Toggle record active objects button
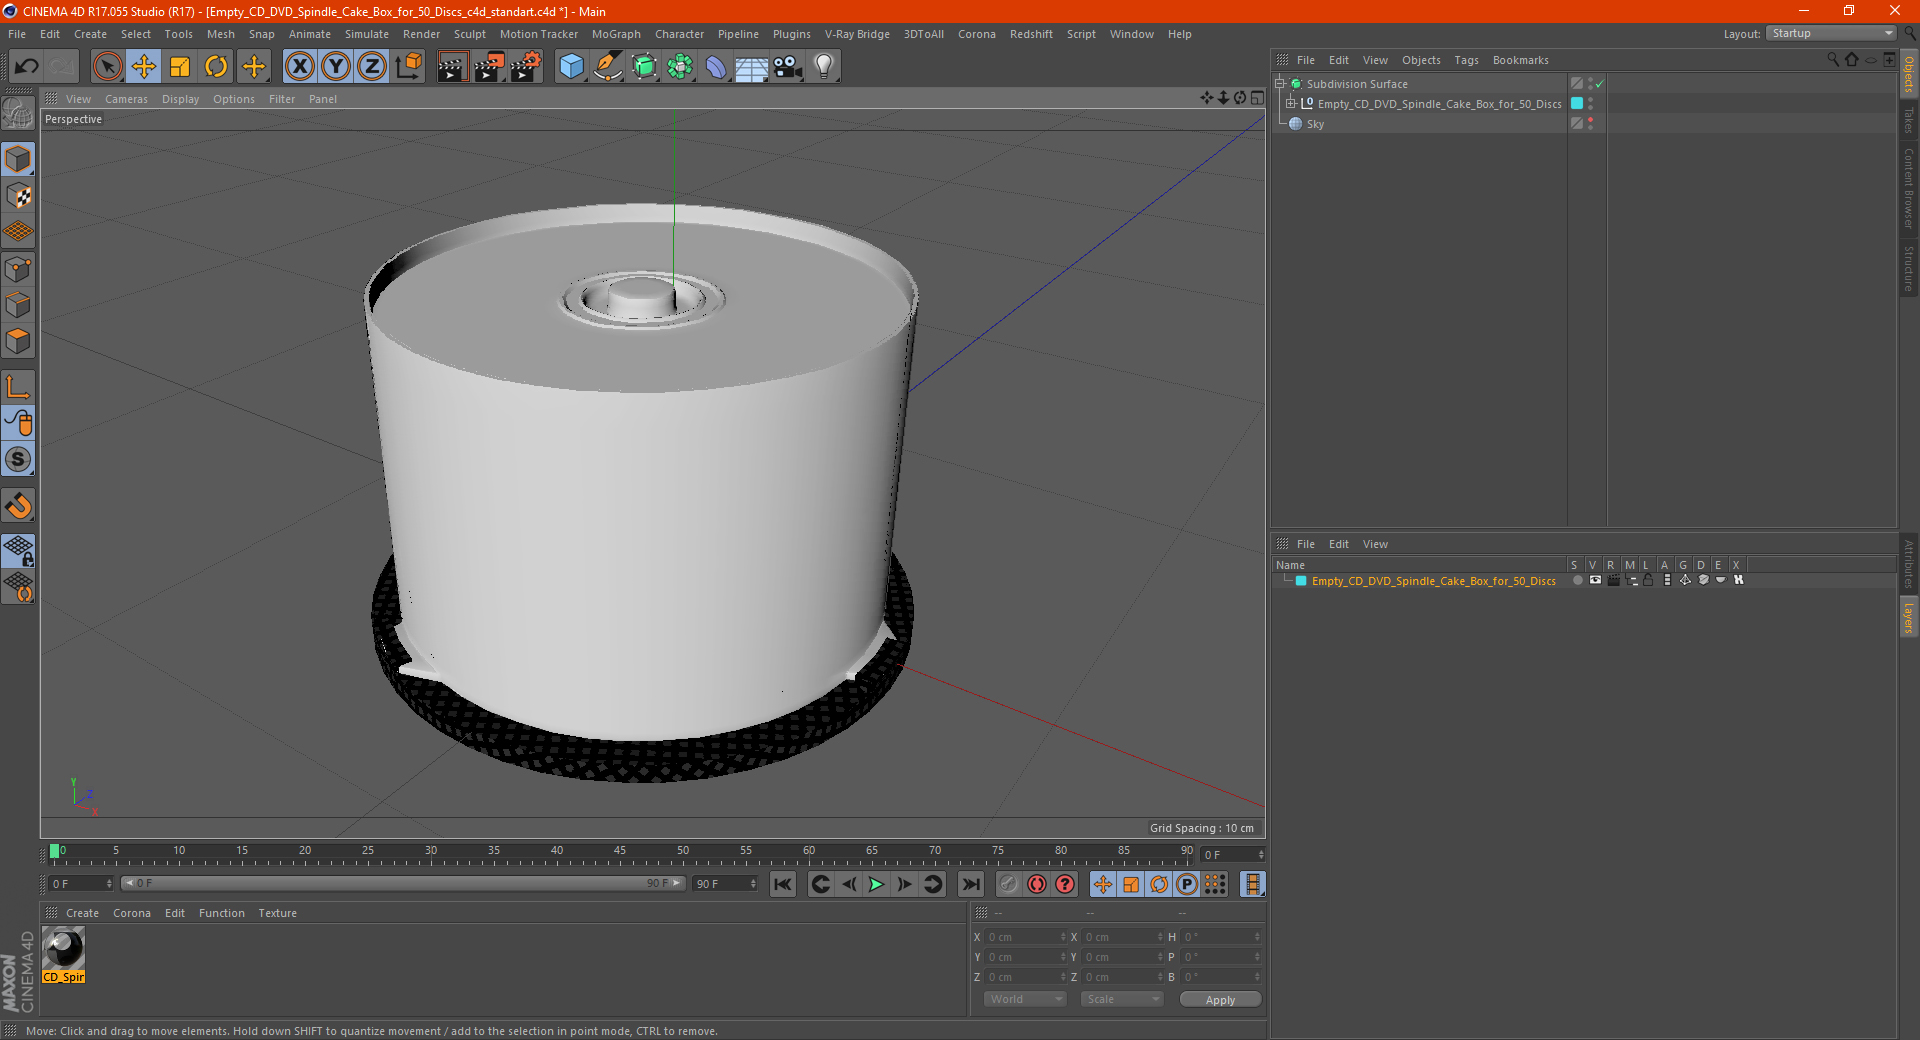 point(1009,884)
